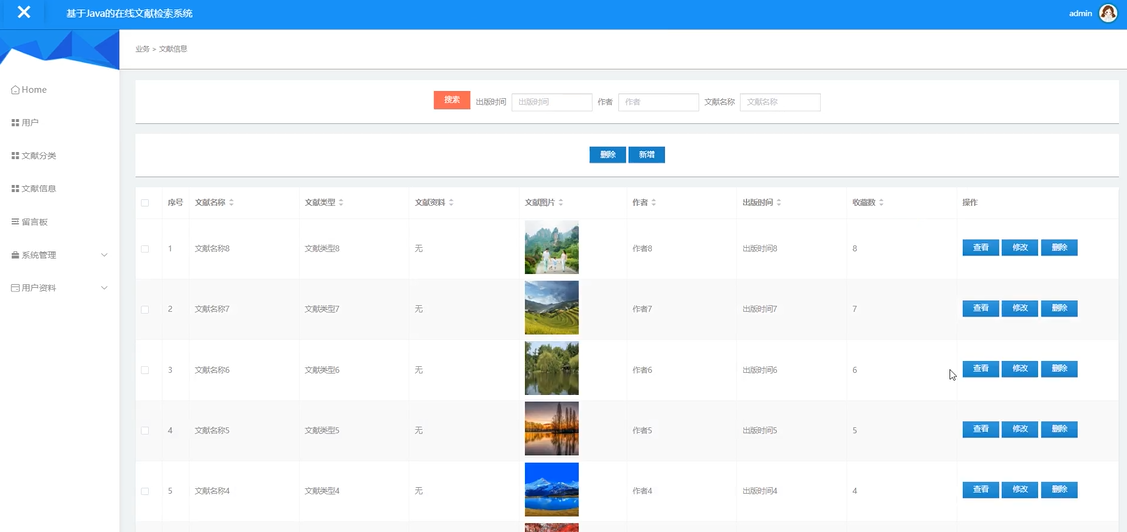
Task: Sort the 收藏数 column via arrows
Action: (x=881, y=203)
